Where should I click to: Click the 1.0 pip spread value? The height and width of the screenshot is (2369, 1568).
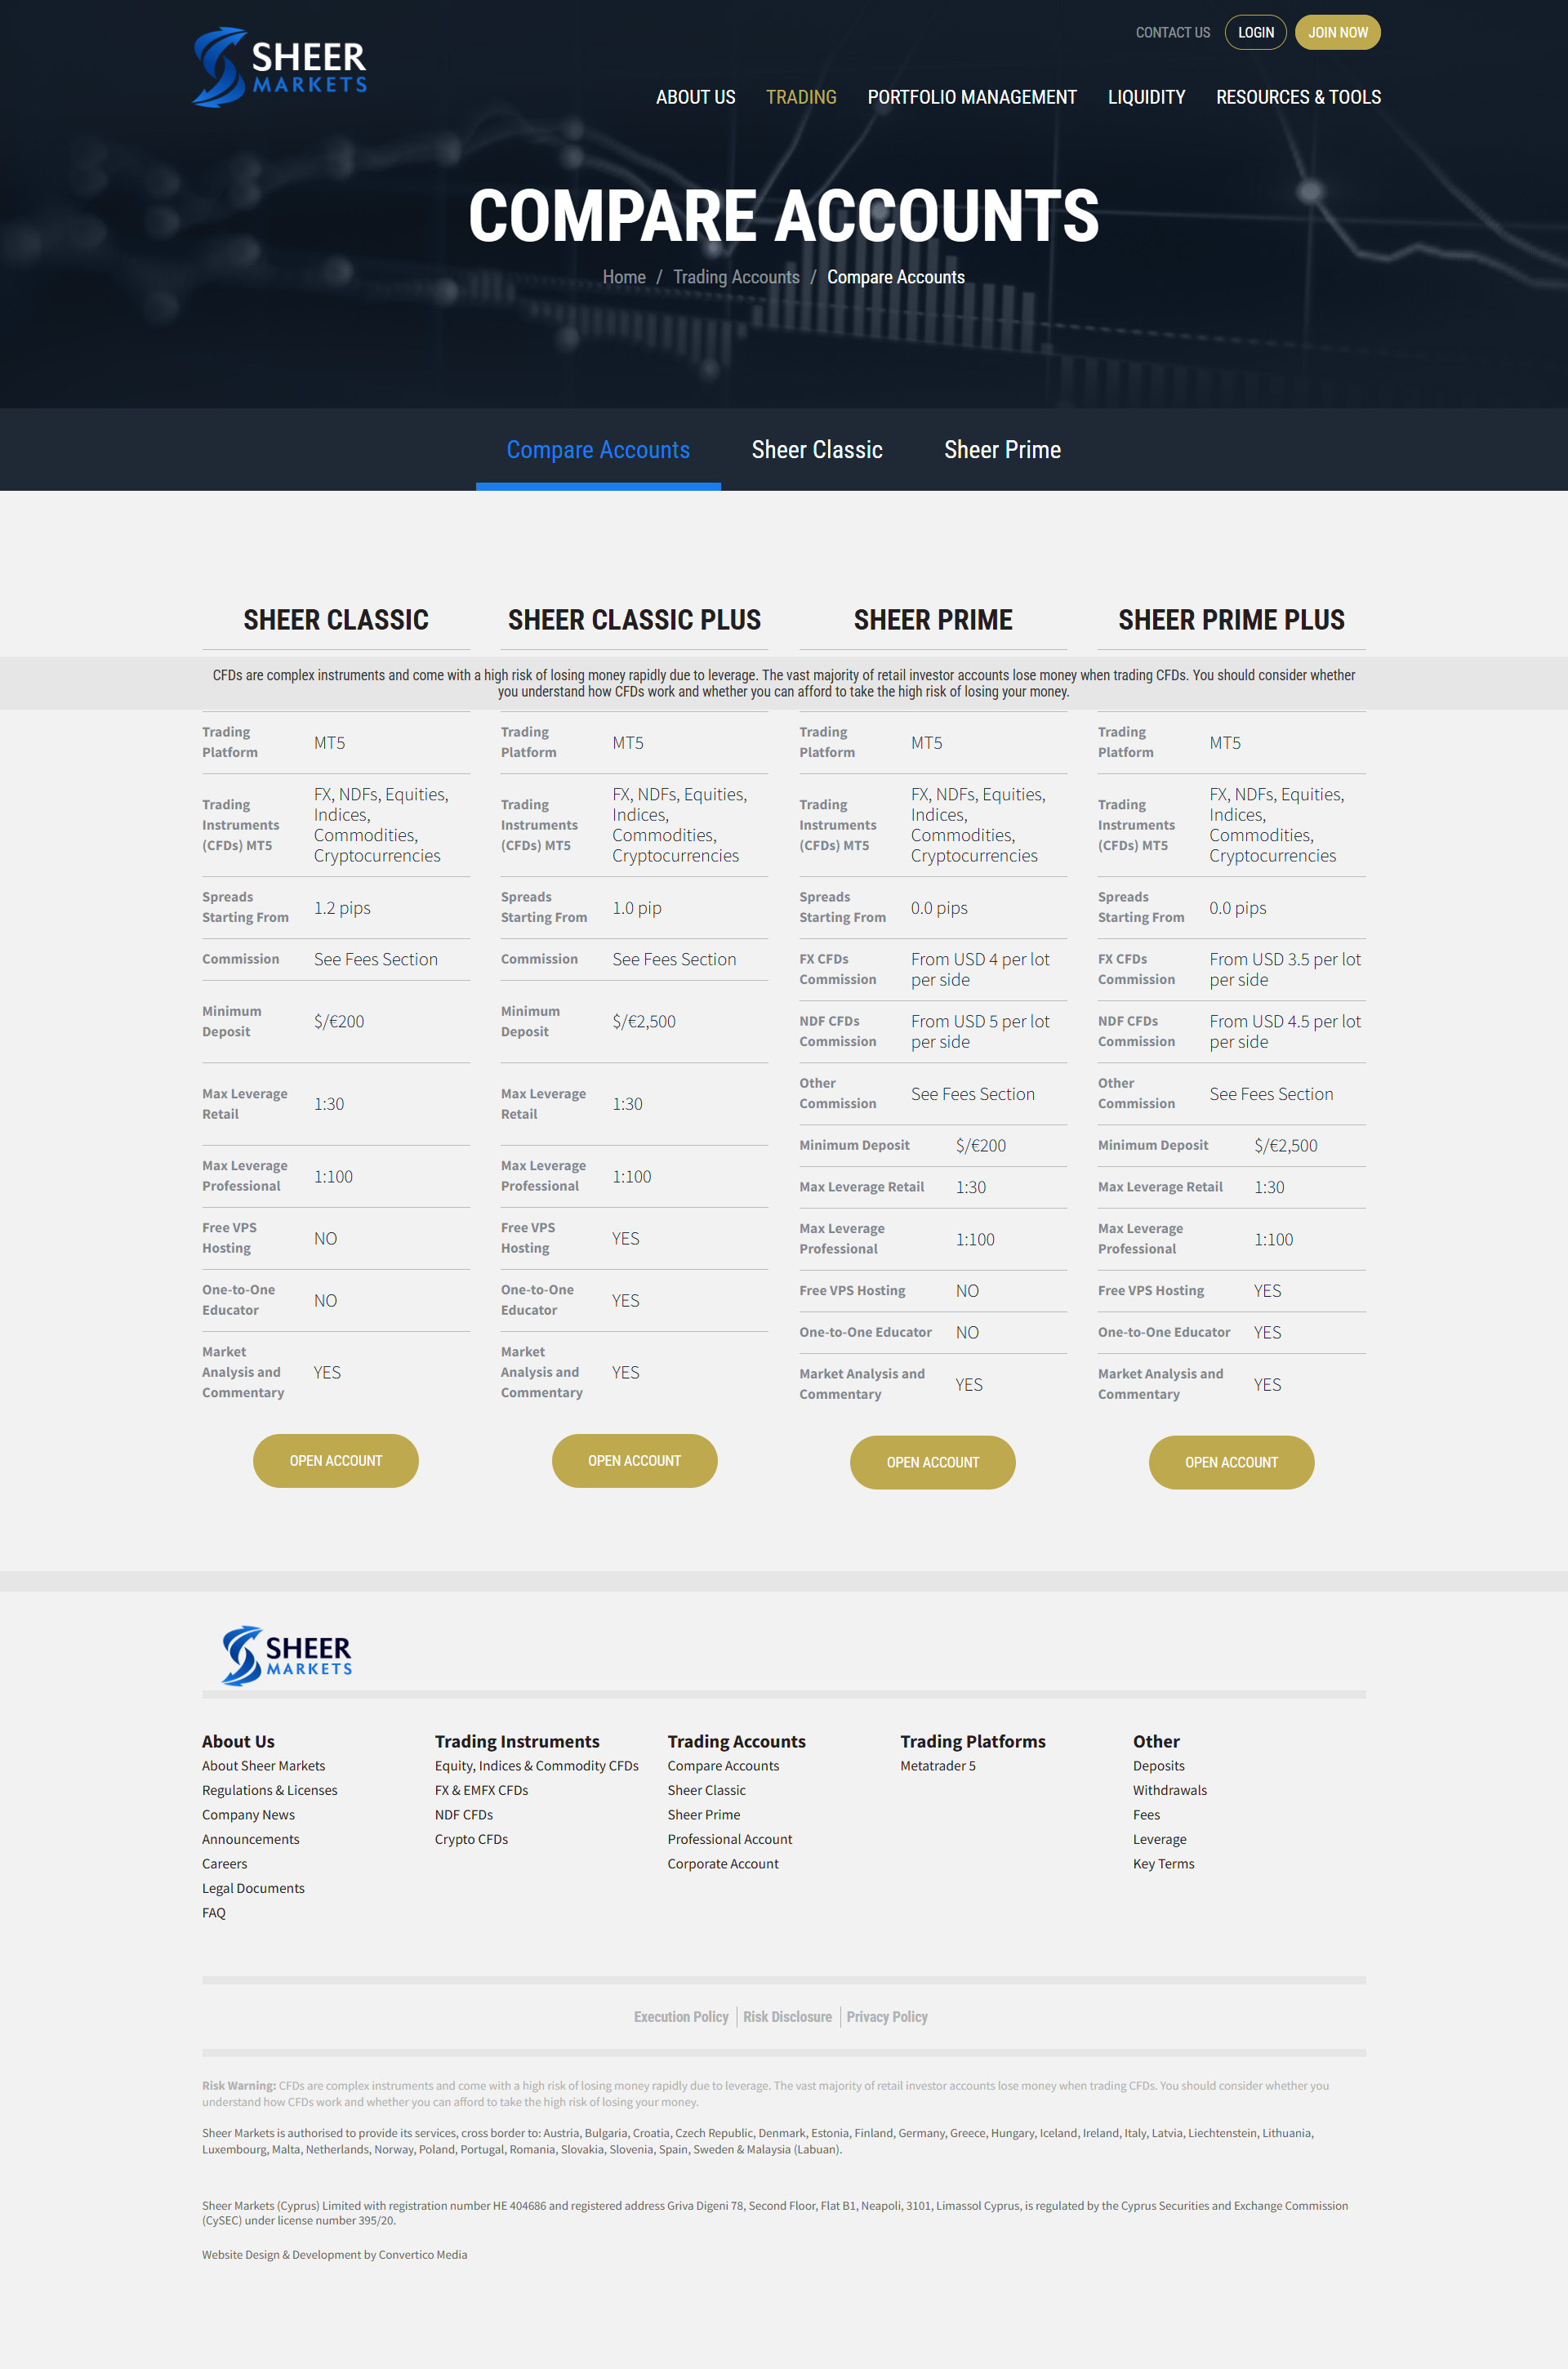click(637, 908)
